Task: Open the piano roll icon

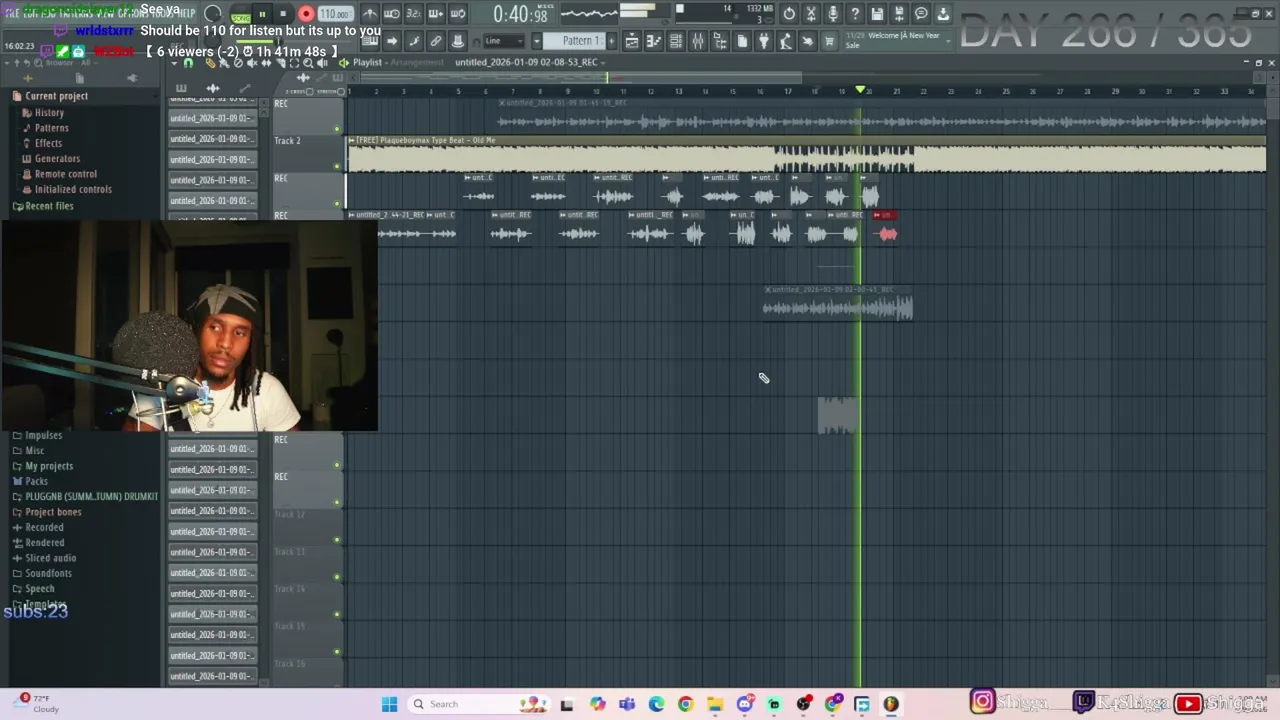Action: click(654, 41)
